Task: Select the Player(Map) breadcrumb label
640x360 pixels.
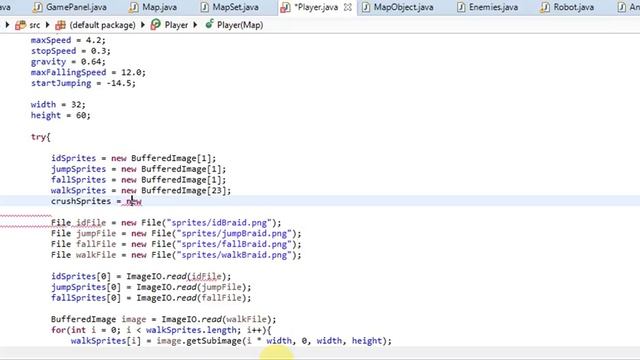Action: (240, 25)
